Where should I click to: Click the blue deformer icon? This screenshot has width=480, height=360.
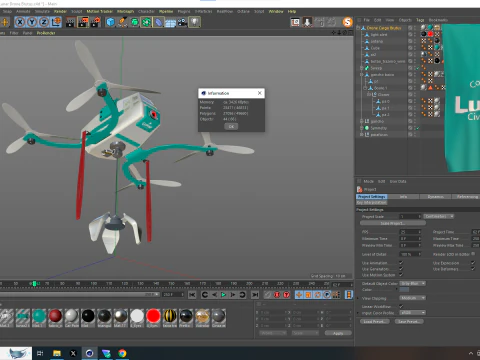158,22
